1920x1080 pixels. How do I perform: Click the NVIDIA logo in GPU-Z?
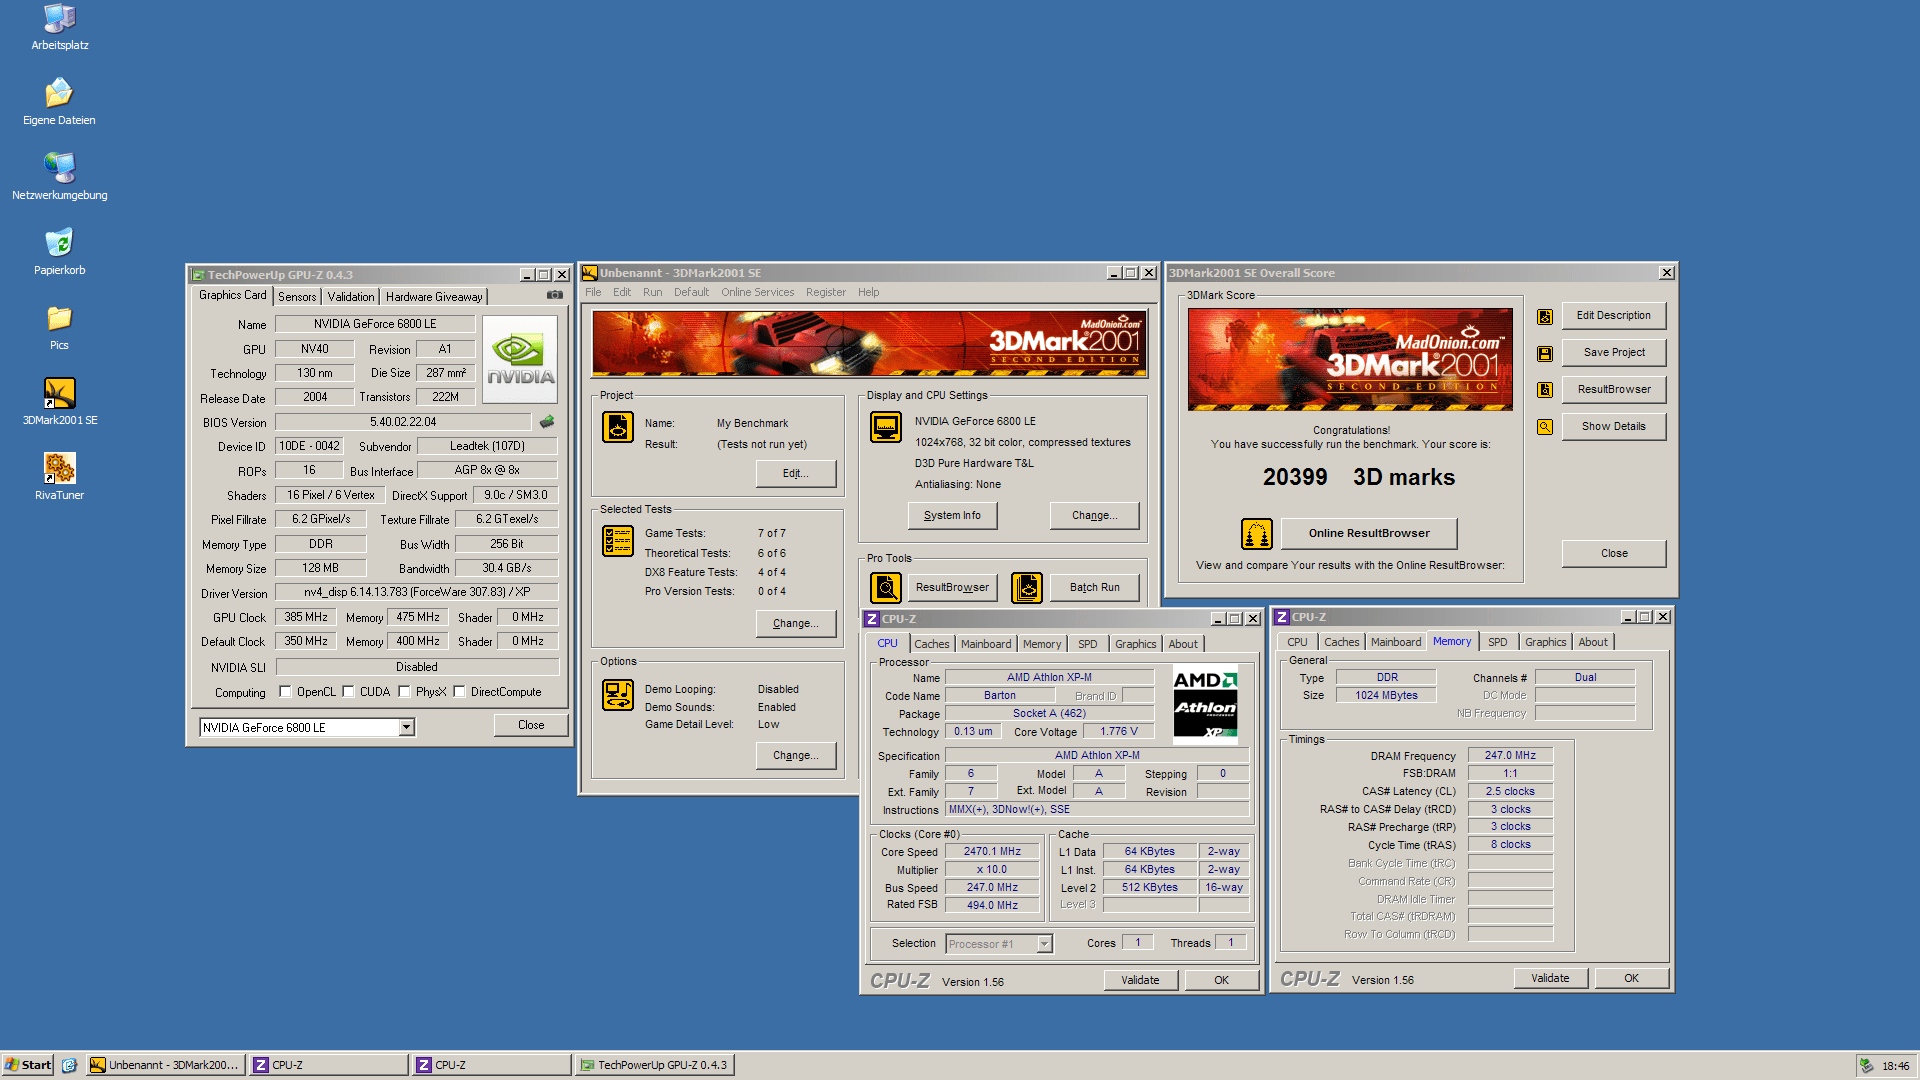[520, 359]
